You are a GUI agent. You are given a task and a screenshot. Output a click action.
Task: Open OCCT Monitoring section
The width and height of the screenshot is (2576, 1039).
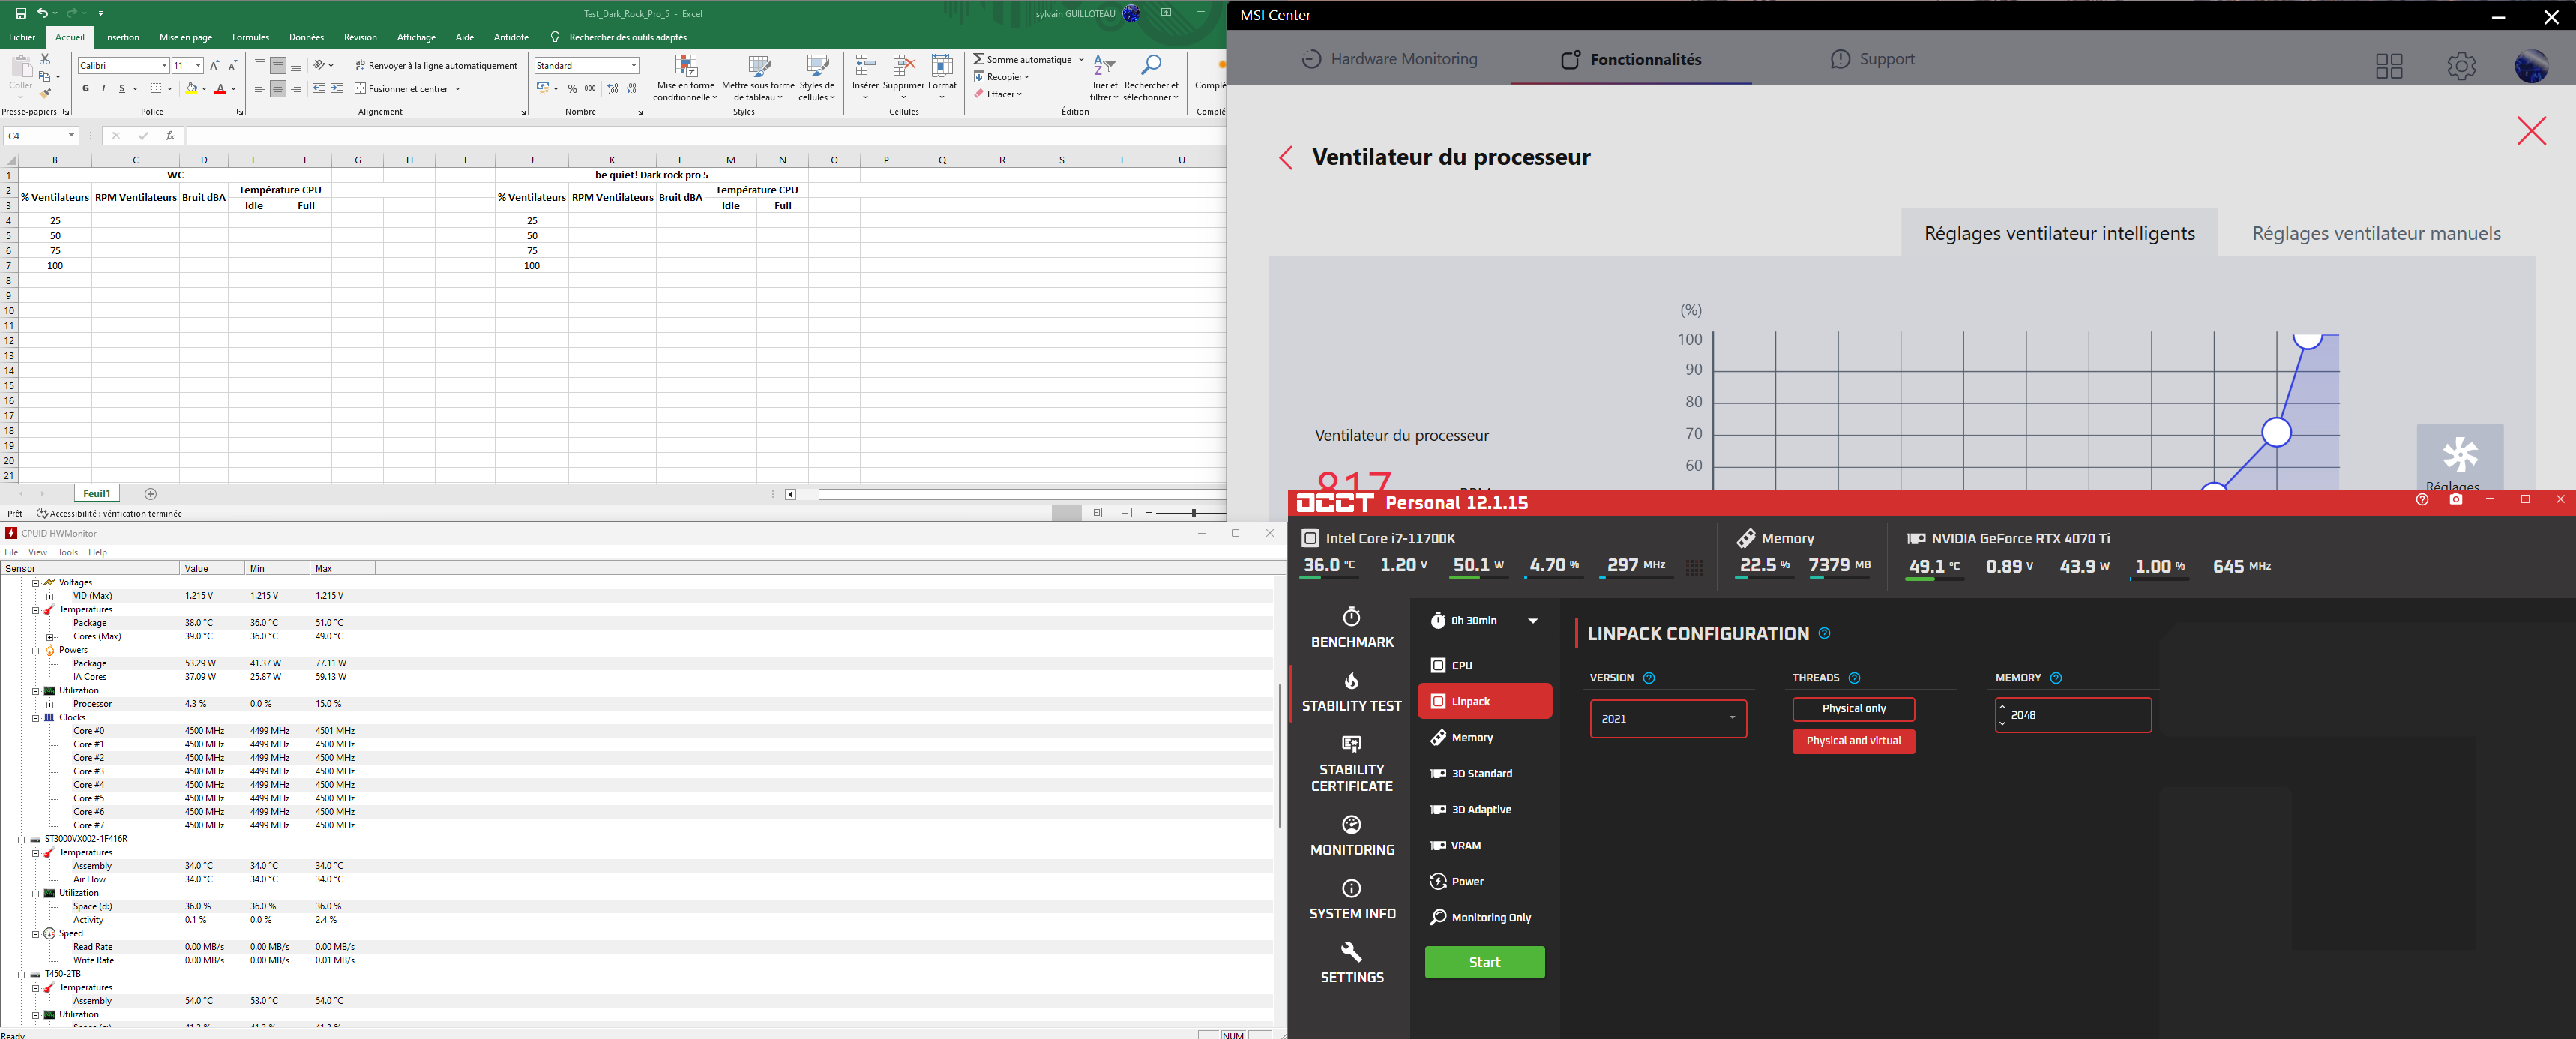coord(1351,835)
